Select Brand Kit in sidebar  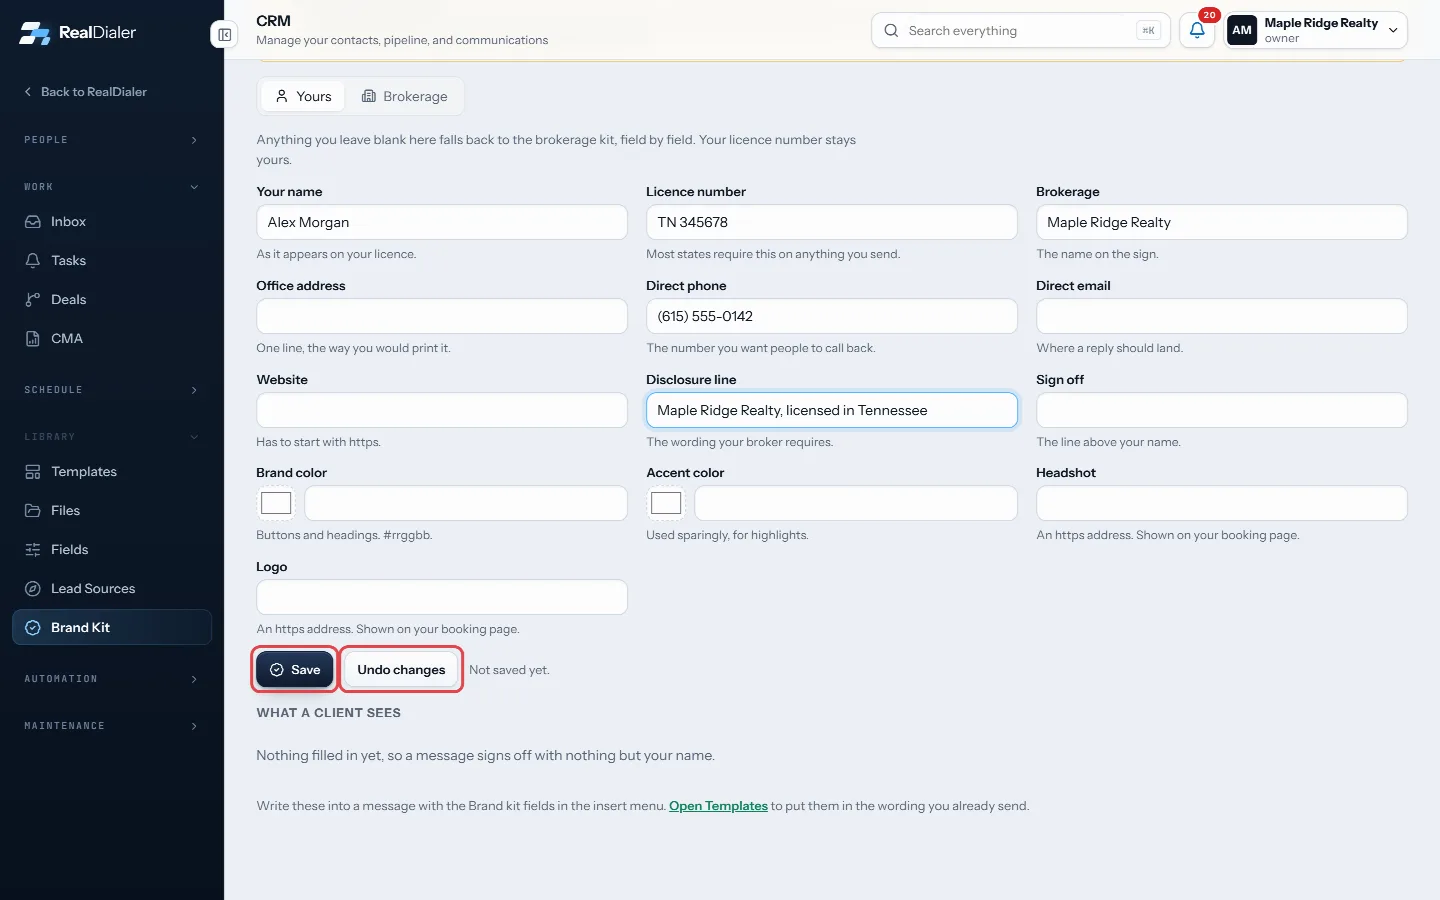click(x=112, y=628)
